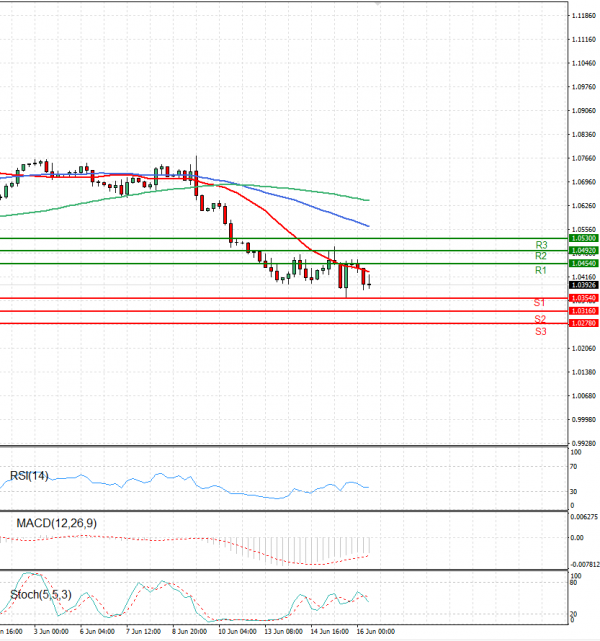Select the S2 support label
Screen dimensions: 600x641
pyautogui.click(x=540, y=319)
